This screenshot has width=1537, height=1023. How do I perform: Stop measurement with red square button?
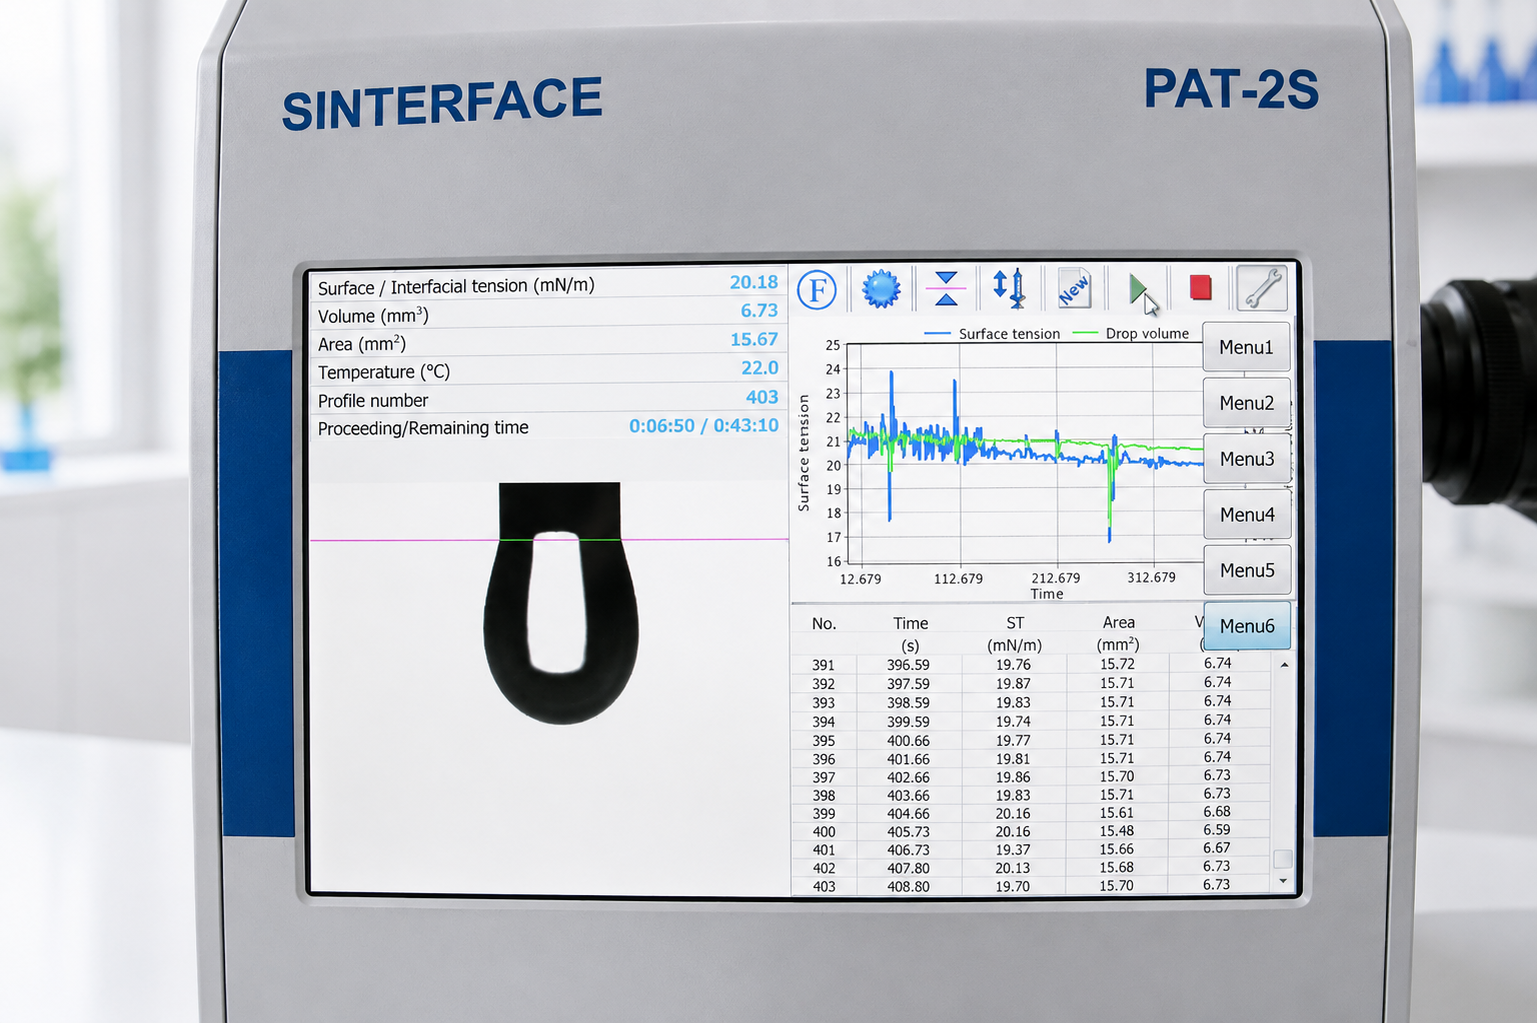(1201, 288)
